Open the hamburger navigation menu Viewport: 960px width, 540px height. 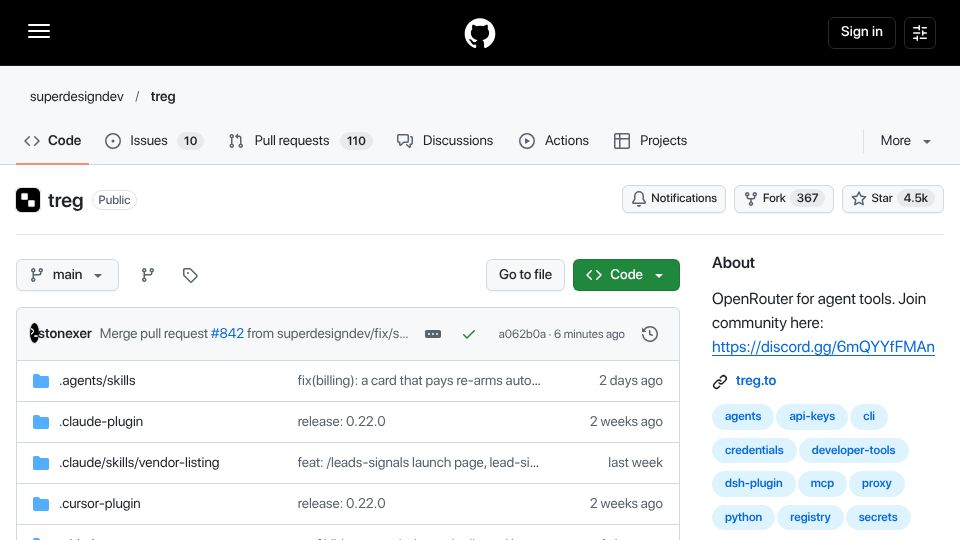[39, 31]
